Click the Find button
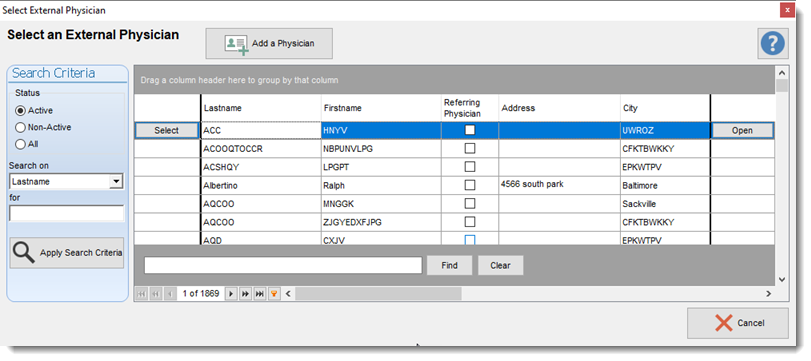 (x=449, y=265)
